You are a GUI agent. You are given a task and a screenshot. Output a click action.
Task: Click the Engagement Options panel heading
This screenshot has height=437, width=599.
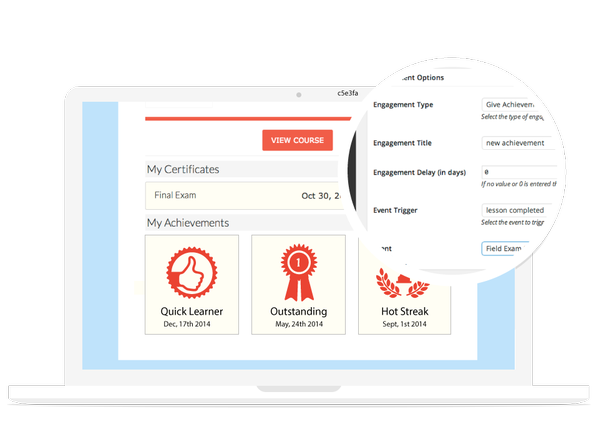click(423, 78)
